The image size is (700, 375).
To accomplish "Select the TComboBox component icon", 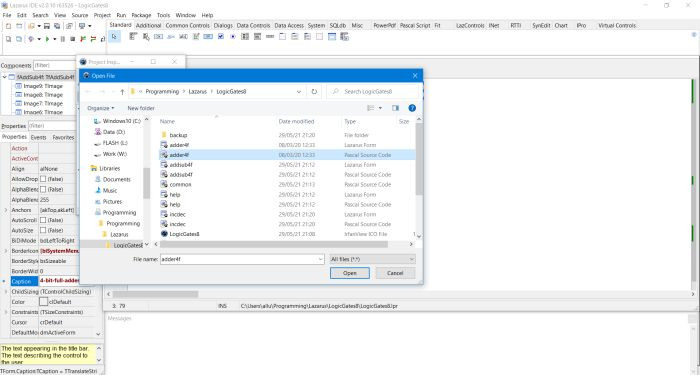I will click(258, 37).
